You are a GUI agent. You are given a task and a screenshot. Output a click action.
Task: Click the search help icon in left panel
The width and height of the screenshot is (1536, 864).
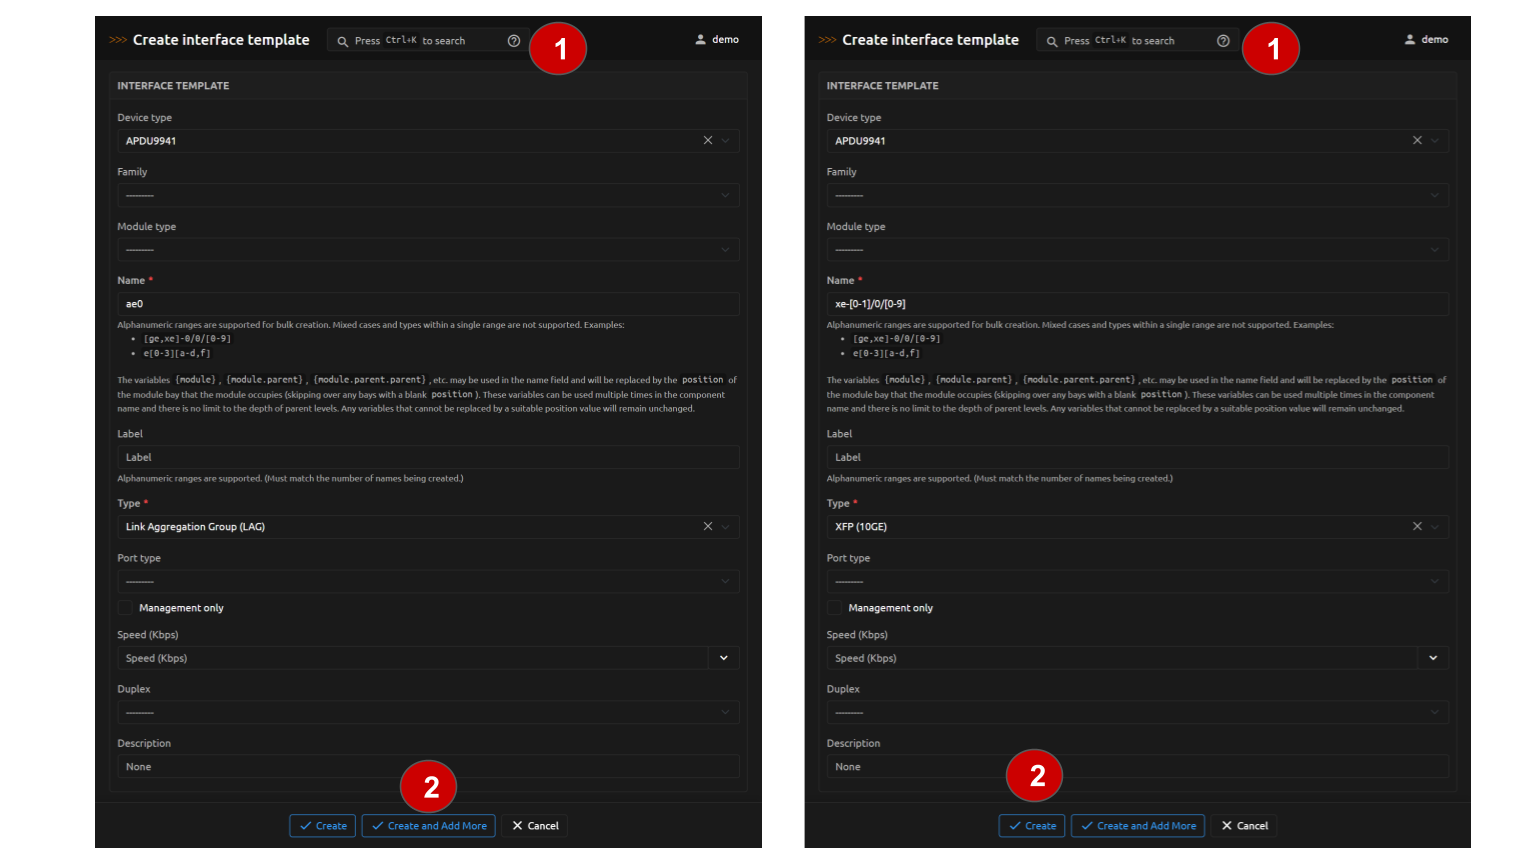(x=514, y=41)
